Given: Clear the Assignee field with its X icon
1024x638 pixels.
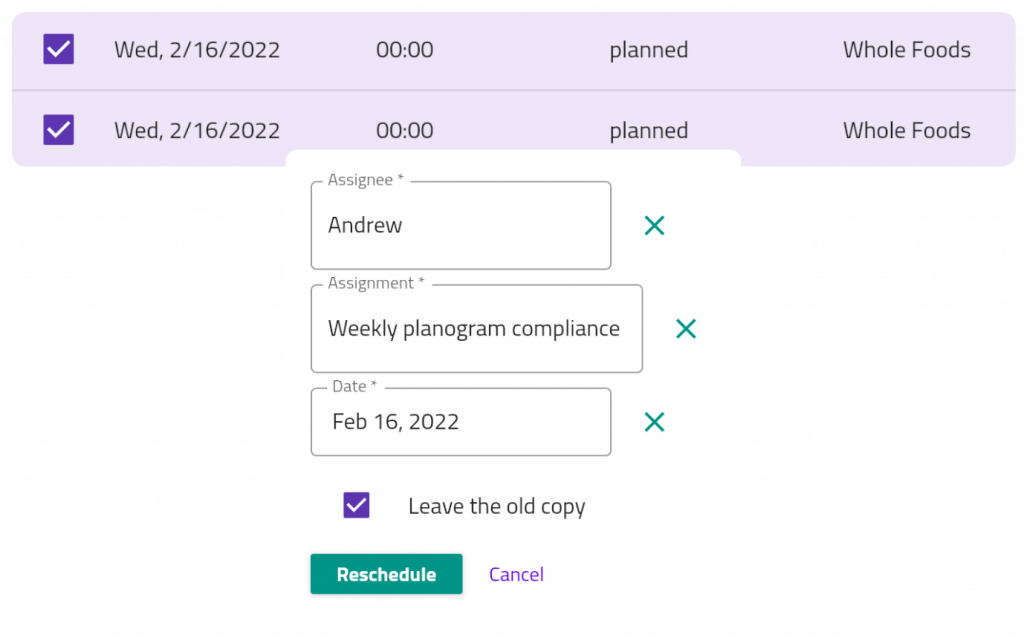Looking at the screenshot, I should pos(655,225).
